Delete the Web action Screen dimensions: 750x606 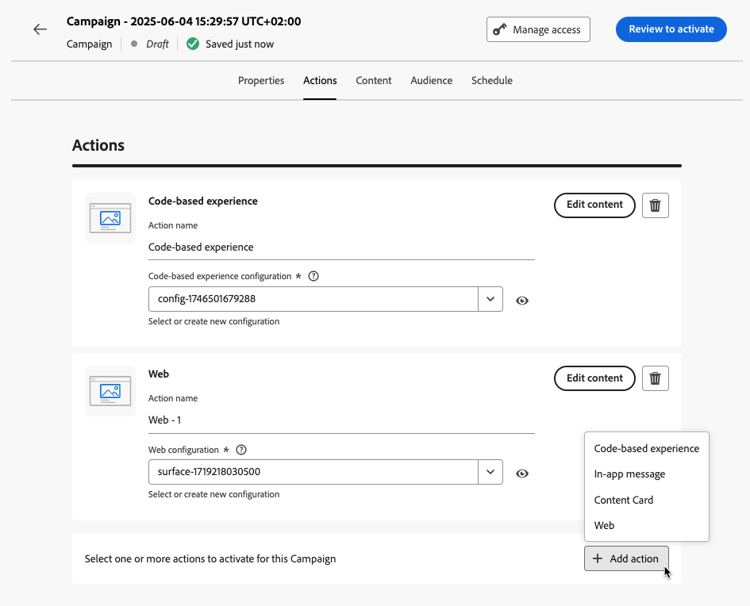655,378
